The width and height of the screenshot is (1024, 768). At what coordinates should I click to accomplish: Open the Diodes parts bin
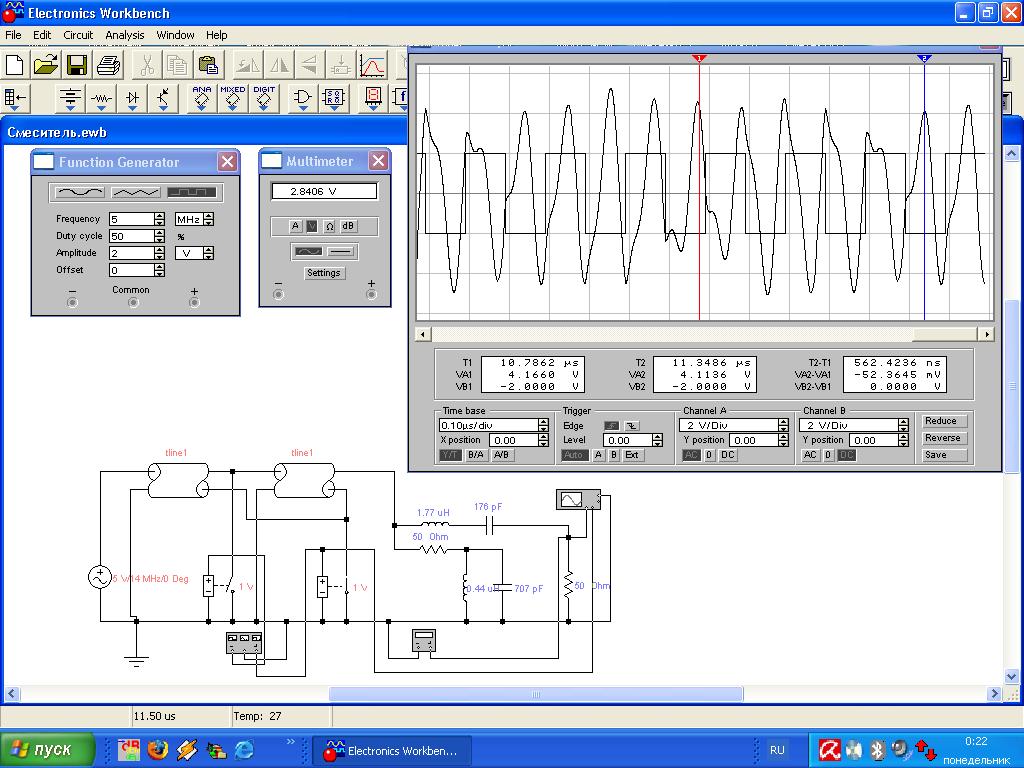[133, 98]
